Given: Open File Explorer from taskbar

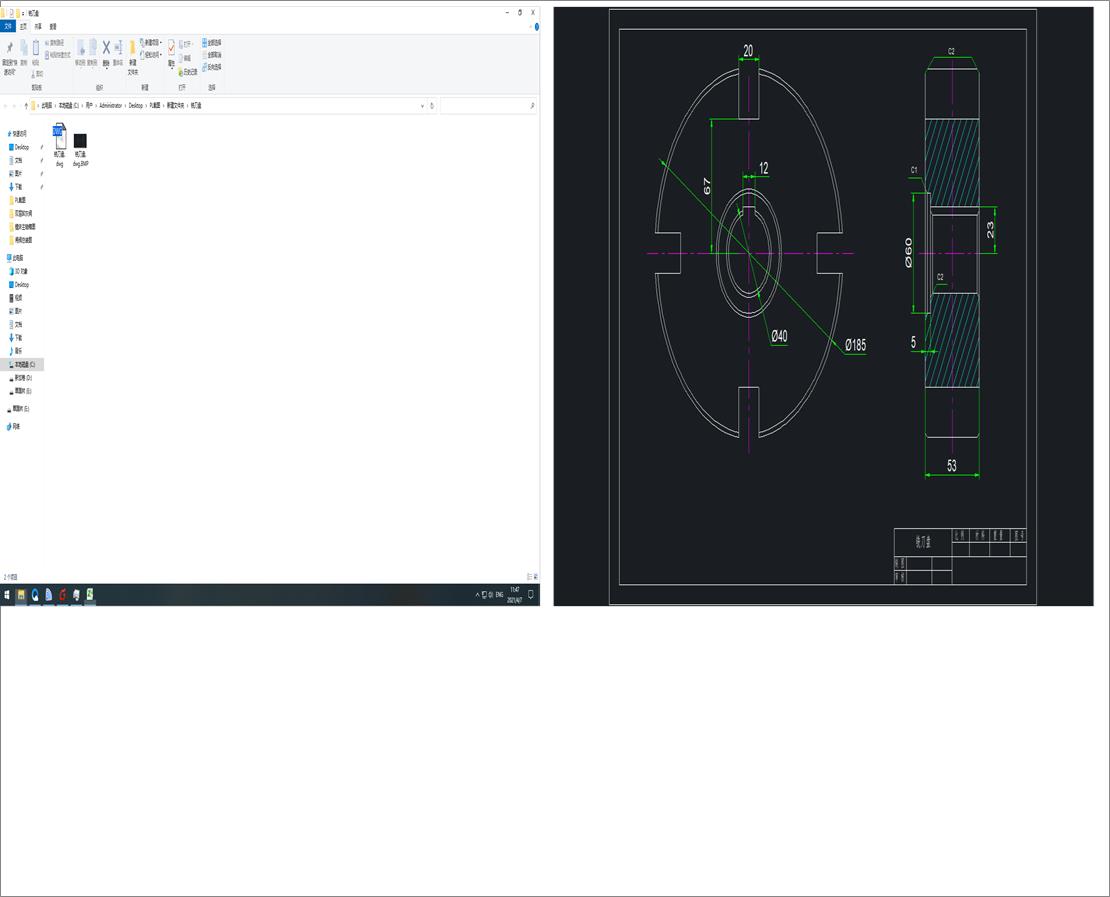Looking at the screenshot, I should 21,595.
